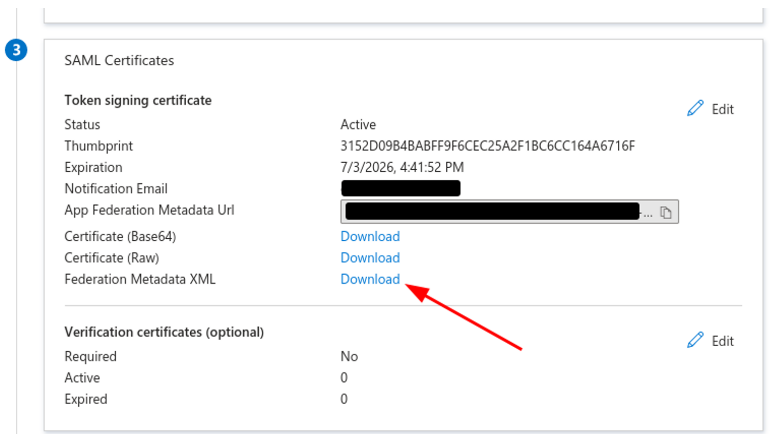Click the Active status value
771x434 pixels.
358,125
